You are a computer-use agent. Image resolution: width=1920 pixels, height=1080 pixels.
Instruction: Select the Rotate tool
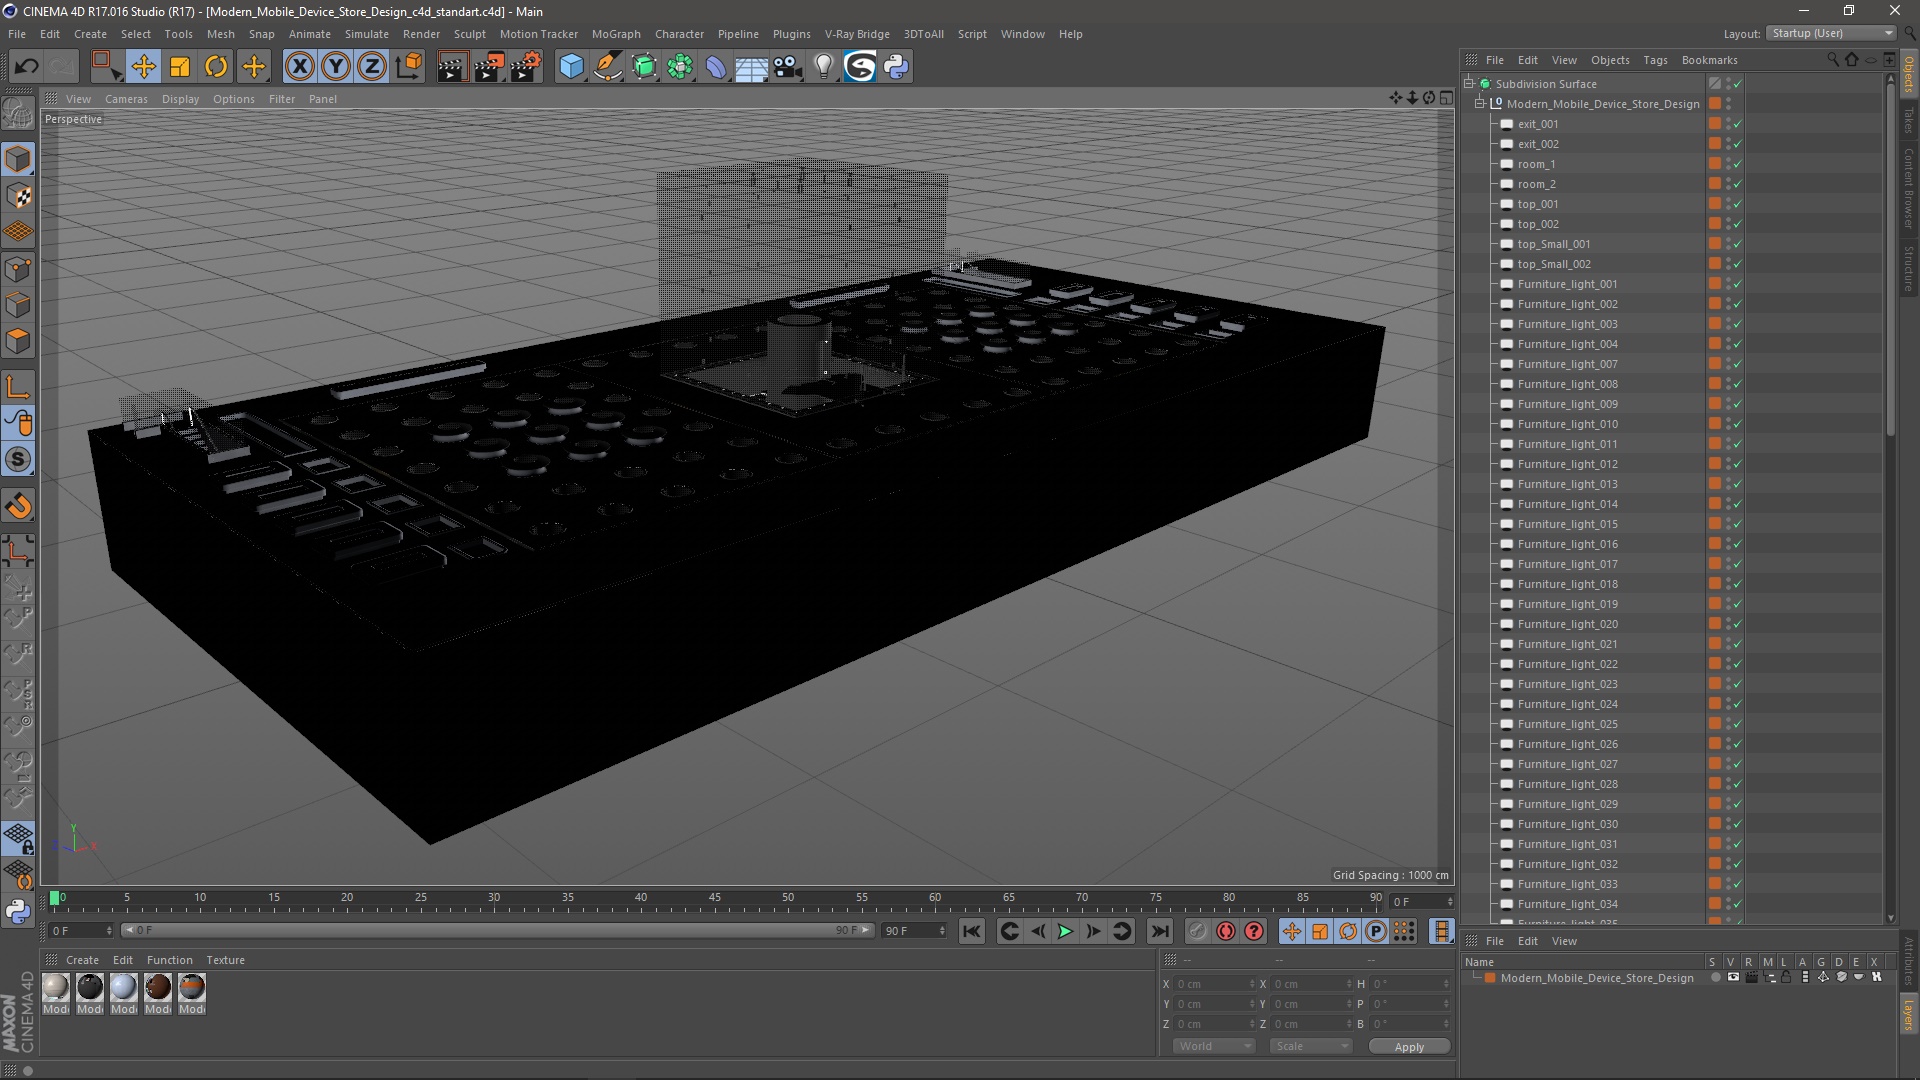point(216,67)
